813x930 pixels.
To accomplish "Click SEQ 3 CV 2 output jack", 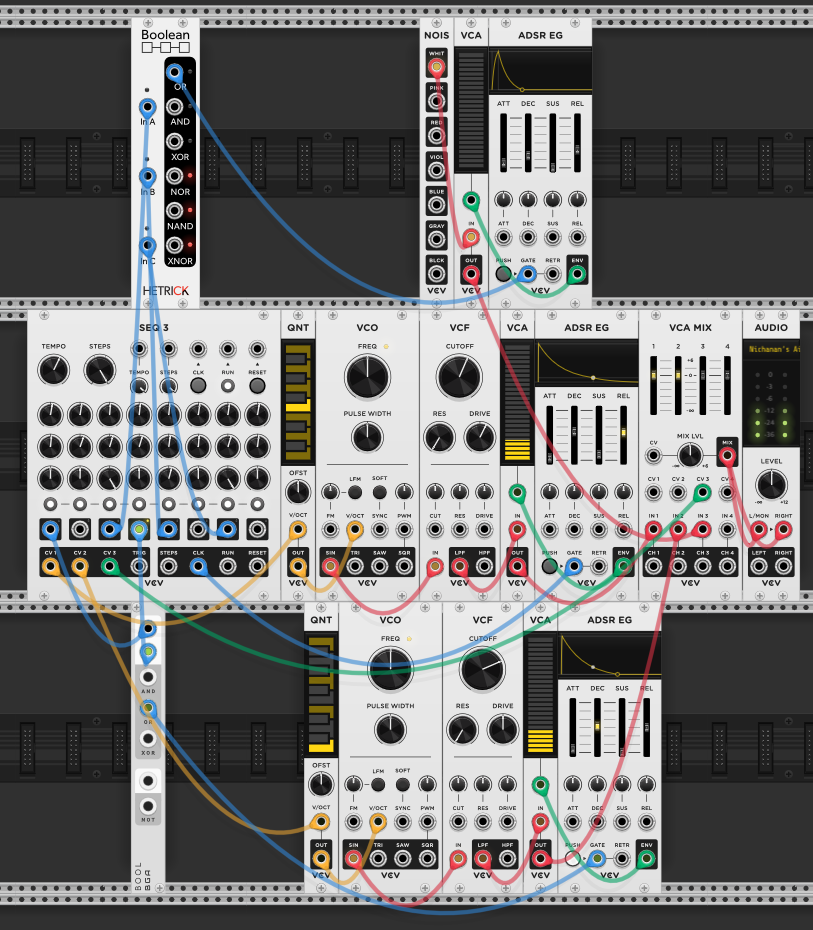I will (80, 566).
